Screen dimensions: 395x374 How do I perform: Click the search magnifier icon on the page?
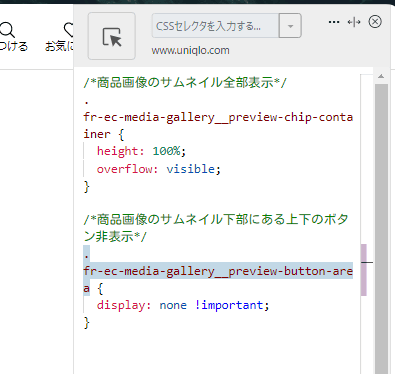[7, 30]
